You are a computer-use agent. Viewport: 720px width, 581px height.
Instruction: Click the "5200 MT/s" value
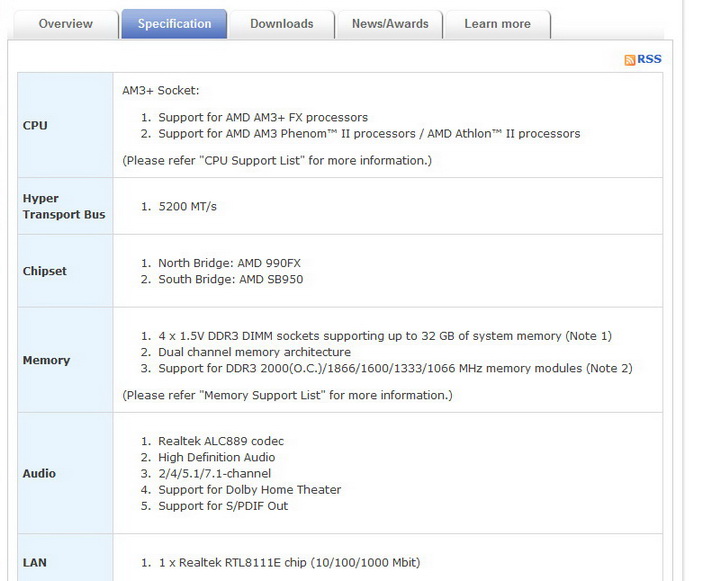187,207
